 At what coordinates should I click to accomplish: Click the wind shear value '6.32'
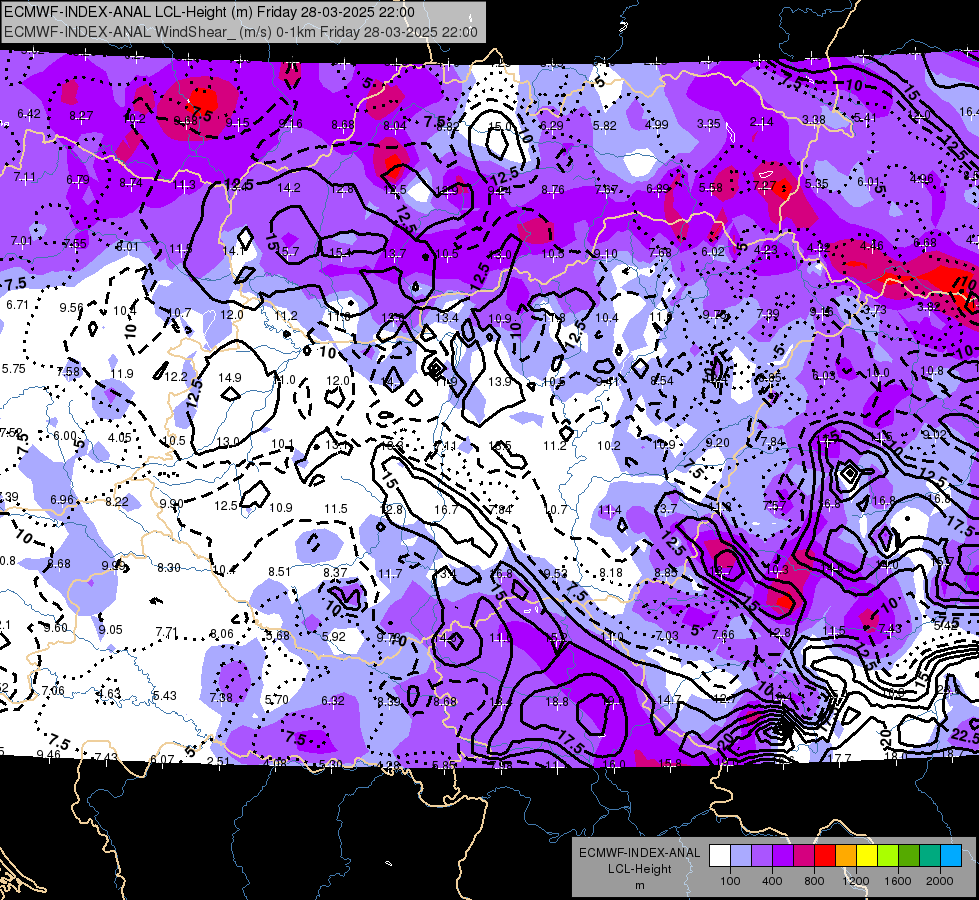click(333, 701)
